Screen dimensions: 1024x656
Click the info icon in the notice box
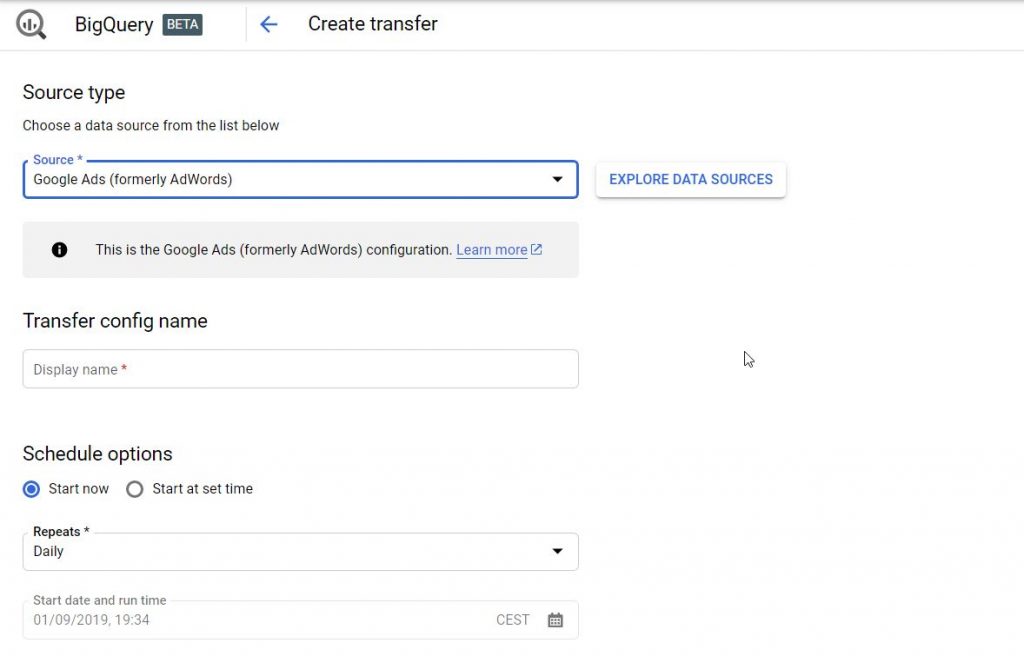59,250
